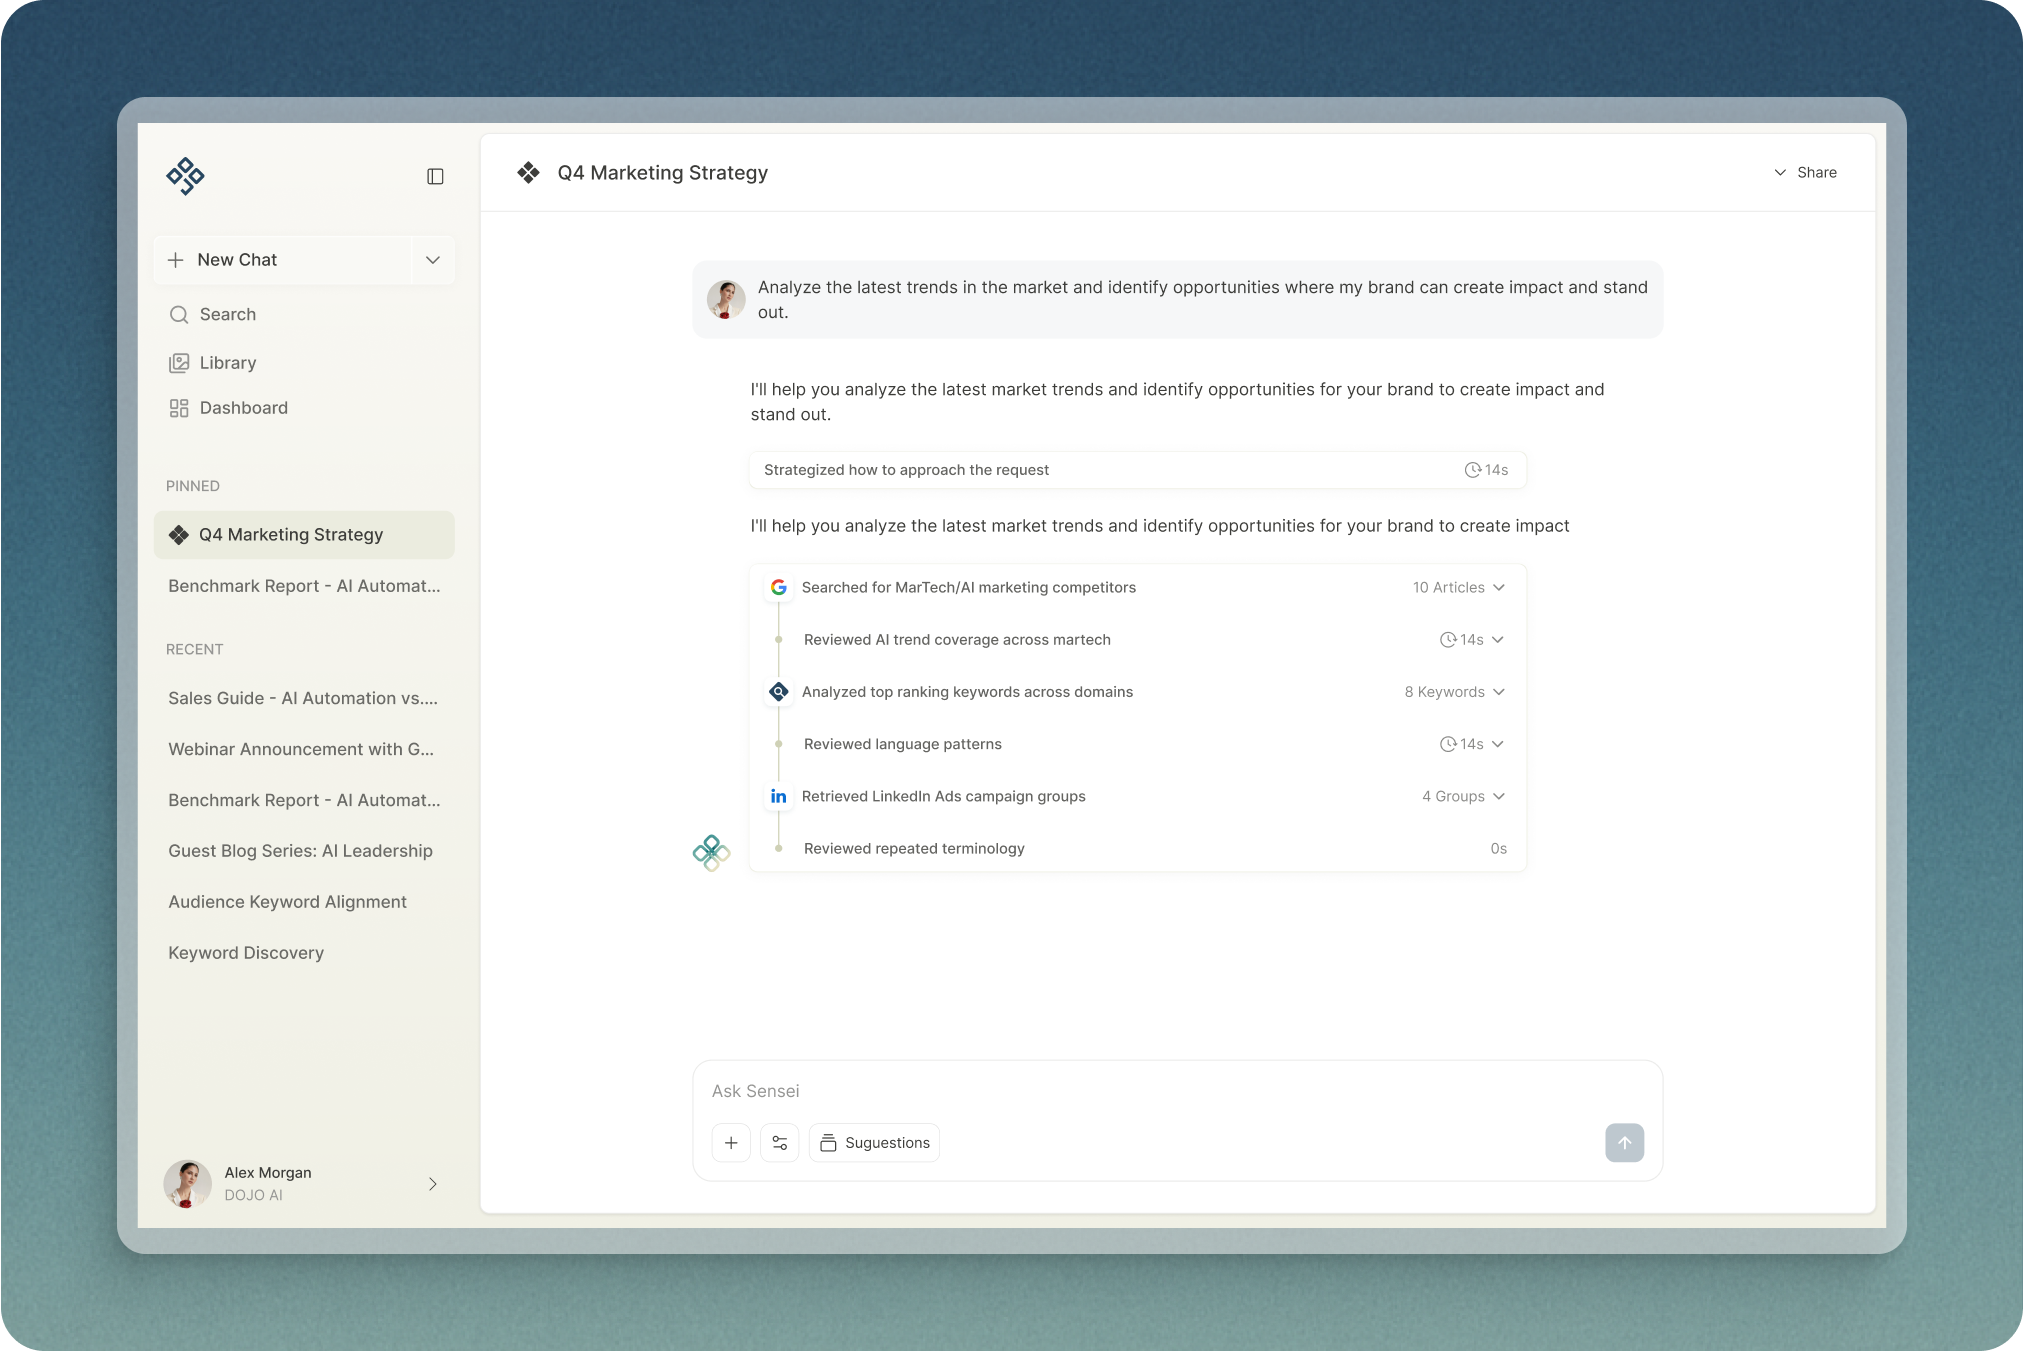Click the plus attachment button
This screenshot has height=1351, width=2023.
[x=731, y=1142]
